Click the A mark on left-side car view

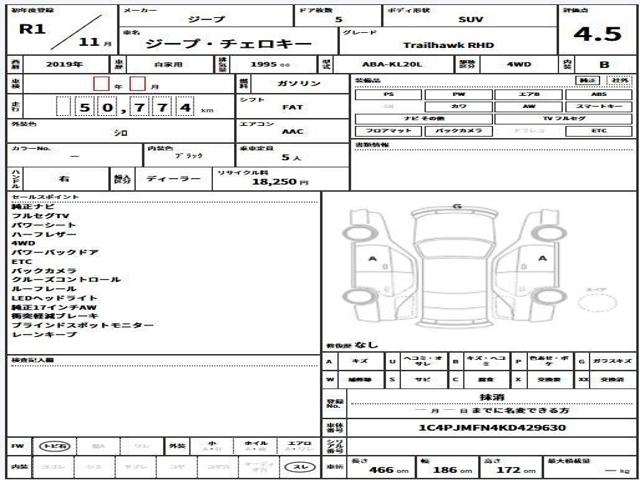[x=372, y=258]
